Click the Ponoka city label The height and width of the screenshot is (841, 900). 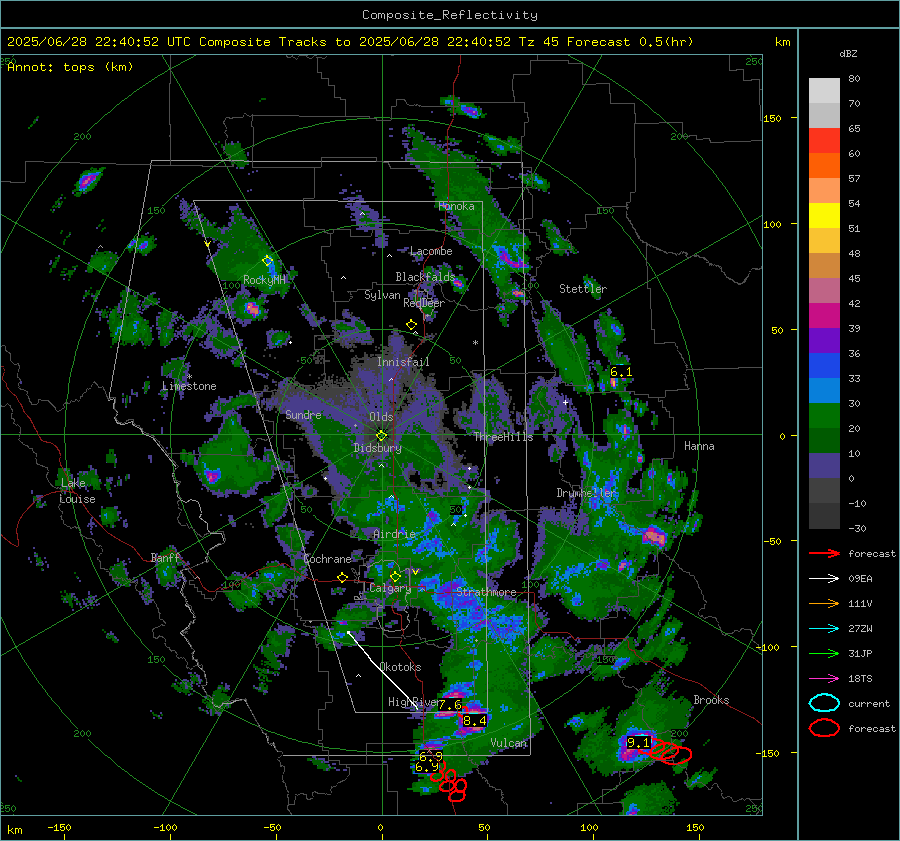(x=456, y=206)
